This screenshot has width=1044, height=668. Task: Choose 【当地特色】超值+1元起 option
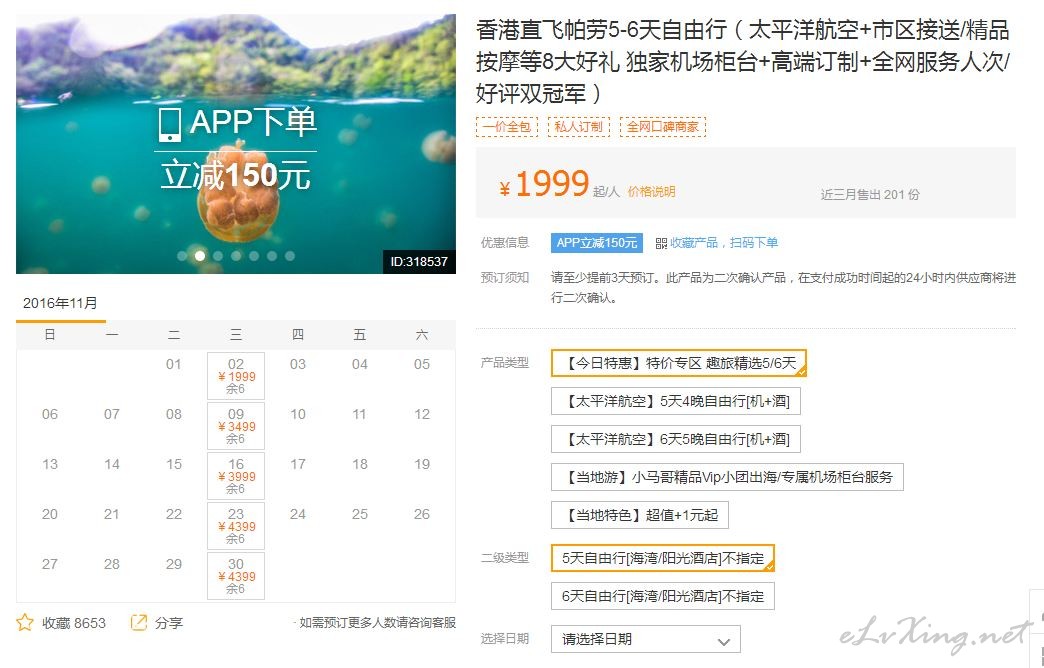(x=640, y=515)
